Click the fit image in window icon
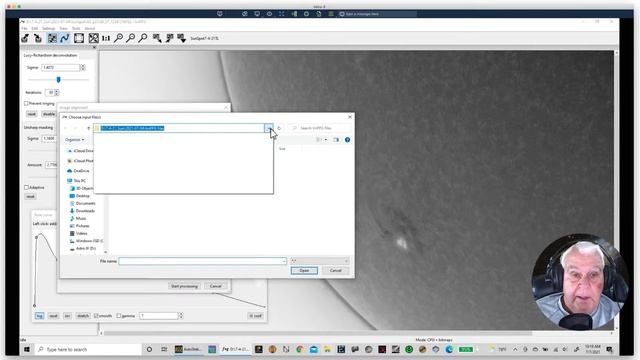Screen dimensions: 640x360 pyautogui.click(x=93, y=38)
